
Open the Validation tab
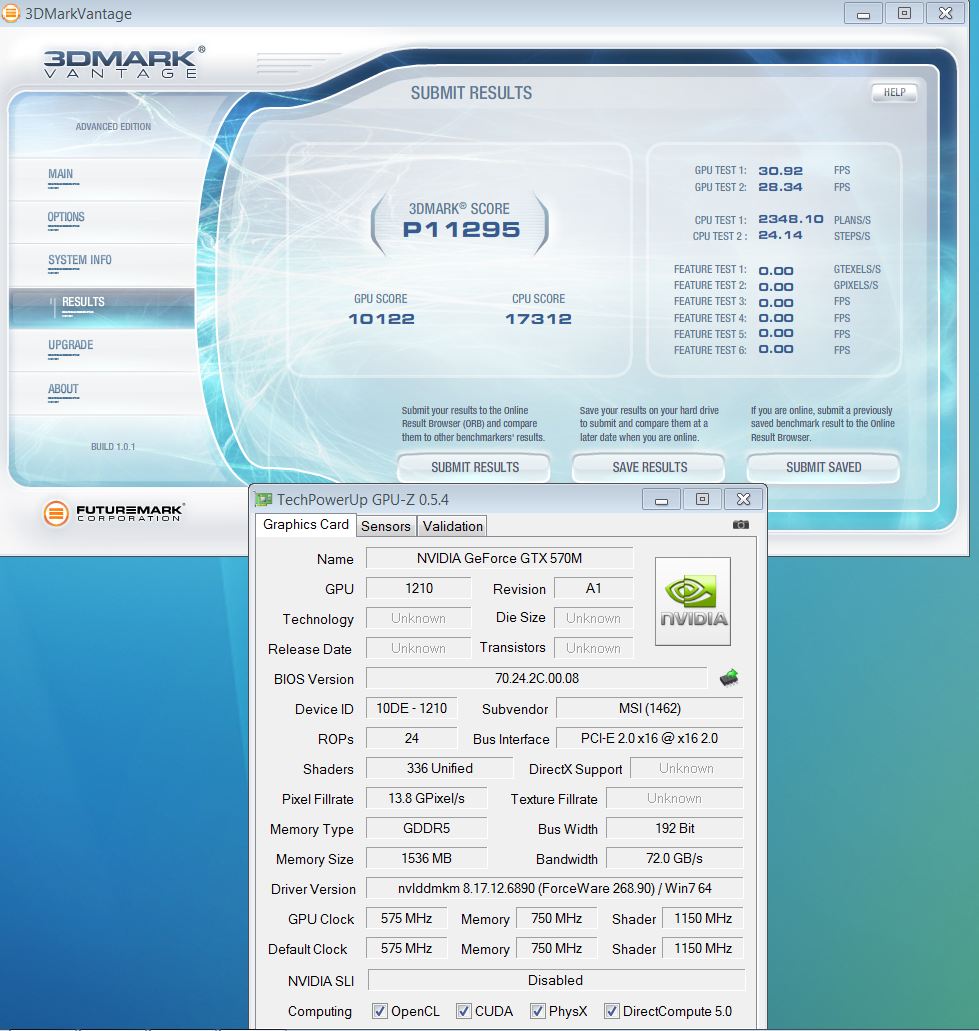pos(452,526)
